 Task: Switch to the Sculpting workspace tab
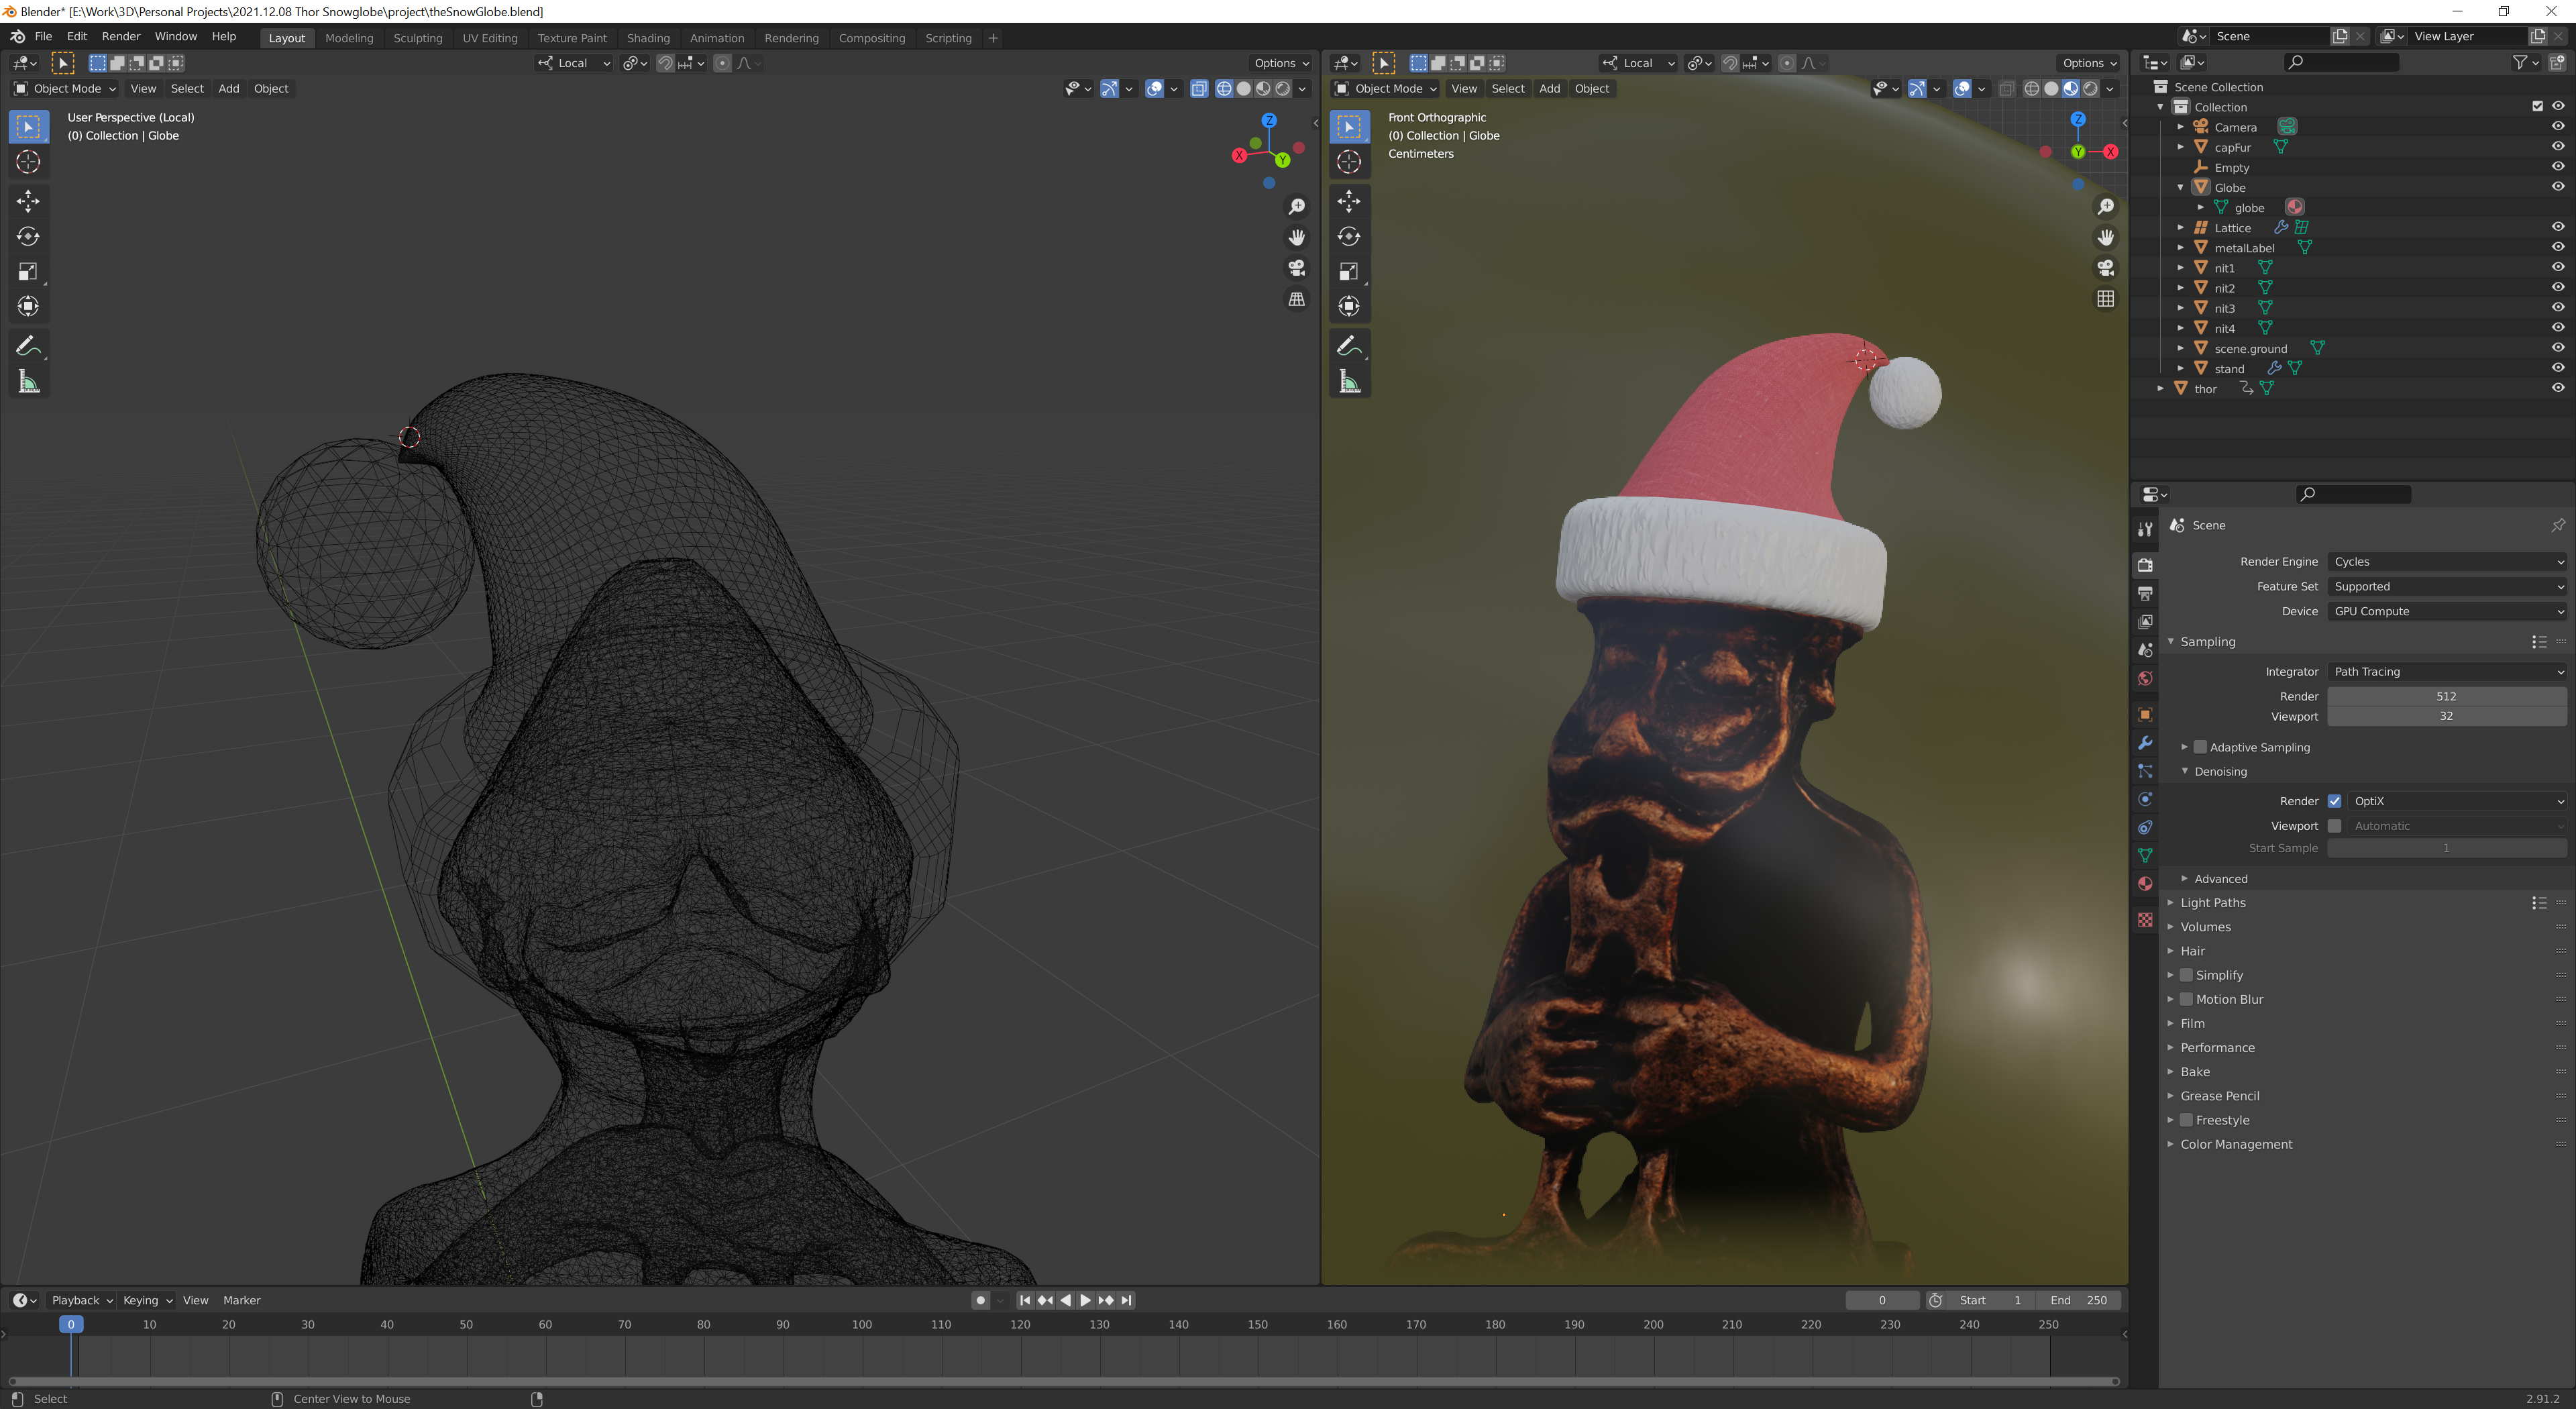pos(417,38)
